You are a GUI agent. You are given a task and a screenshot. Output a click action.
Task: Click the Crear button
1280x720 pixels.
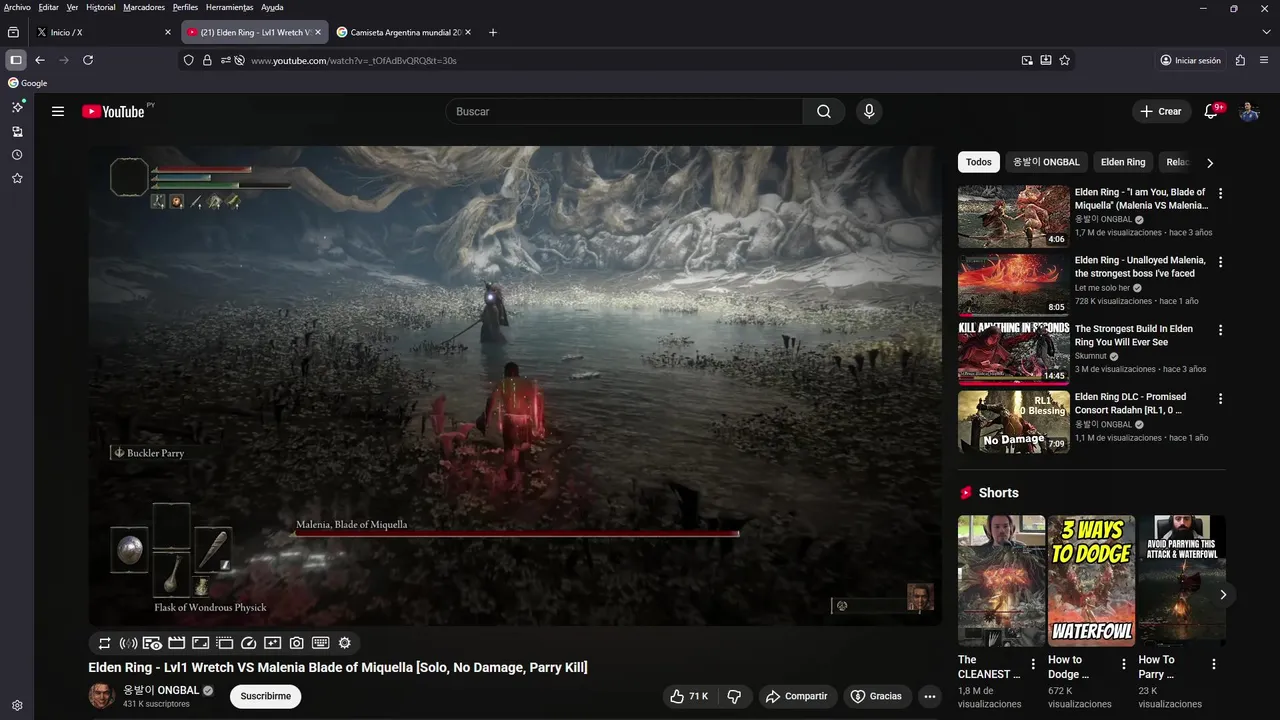(x=1161, y=111)
